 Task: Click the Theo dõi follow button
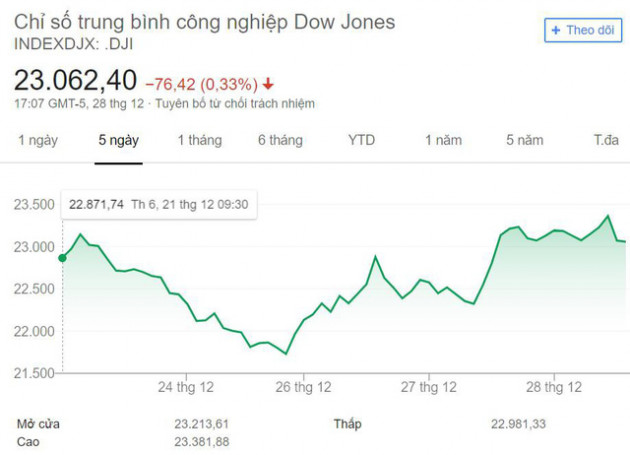coord(581,31)
